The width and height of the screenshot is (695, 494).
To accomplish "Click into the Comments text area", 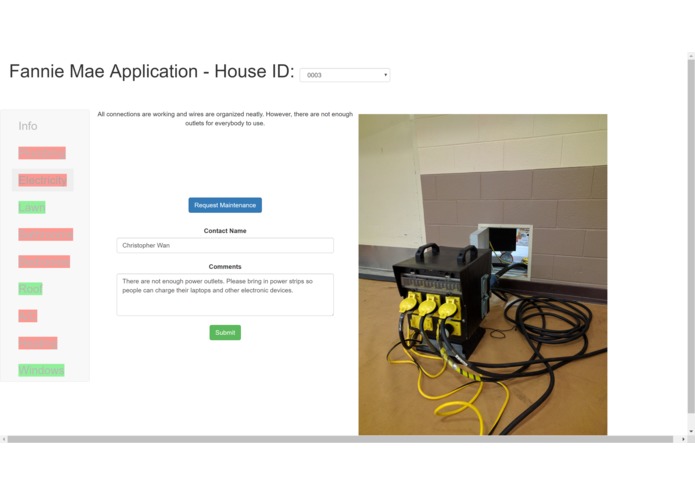I will point(225,295).
